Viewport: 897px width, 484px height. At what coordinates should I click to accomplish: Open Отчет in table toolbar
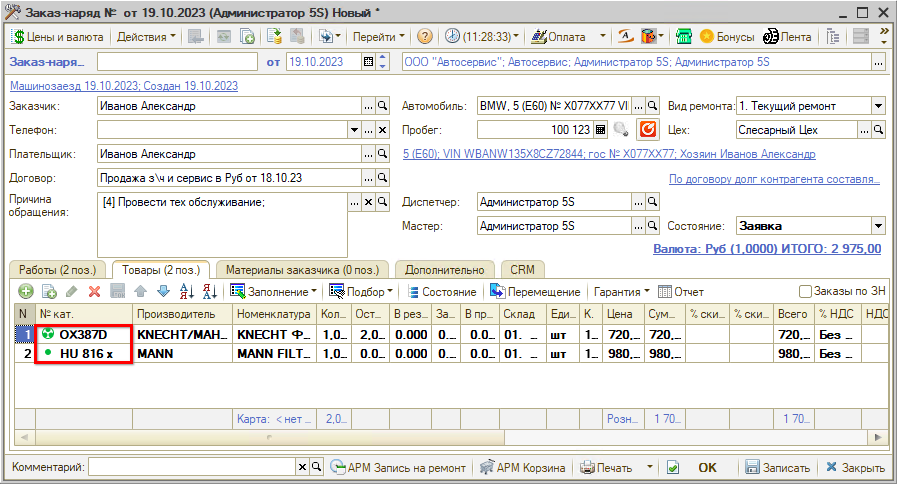click(681, 292)
